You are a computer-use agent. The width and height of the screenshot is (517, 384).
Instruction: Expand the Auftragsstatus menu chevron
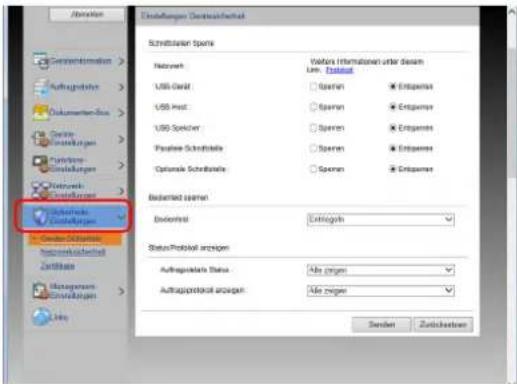click(x=121, y=87)
